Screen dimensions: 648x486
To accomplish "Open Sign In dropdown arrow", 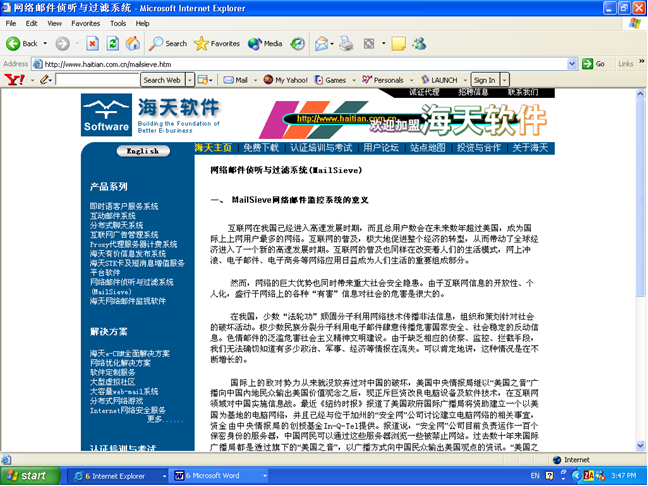I will (x=504, y=80).
